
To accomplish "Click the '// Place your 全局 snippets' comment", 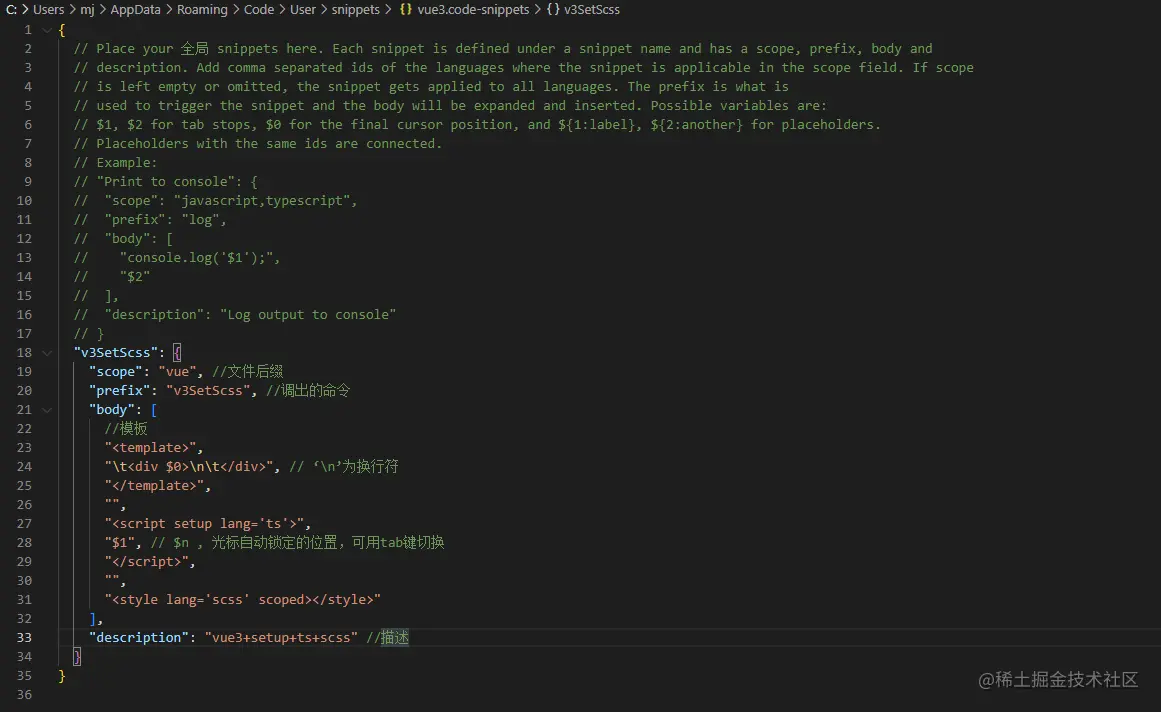I will 503,48.
